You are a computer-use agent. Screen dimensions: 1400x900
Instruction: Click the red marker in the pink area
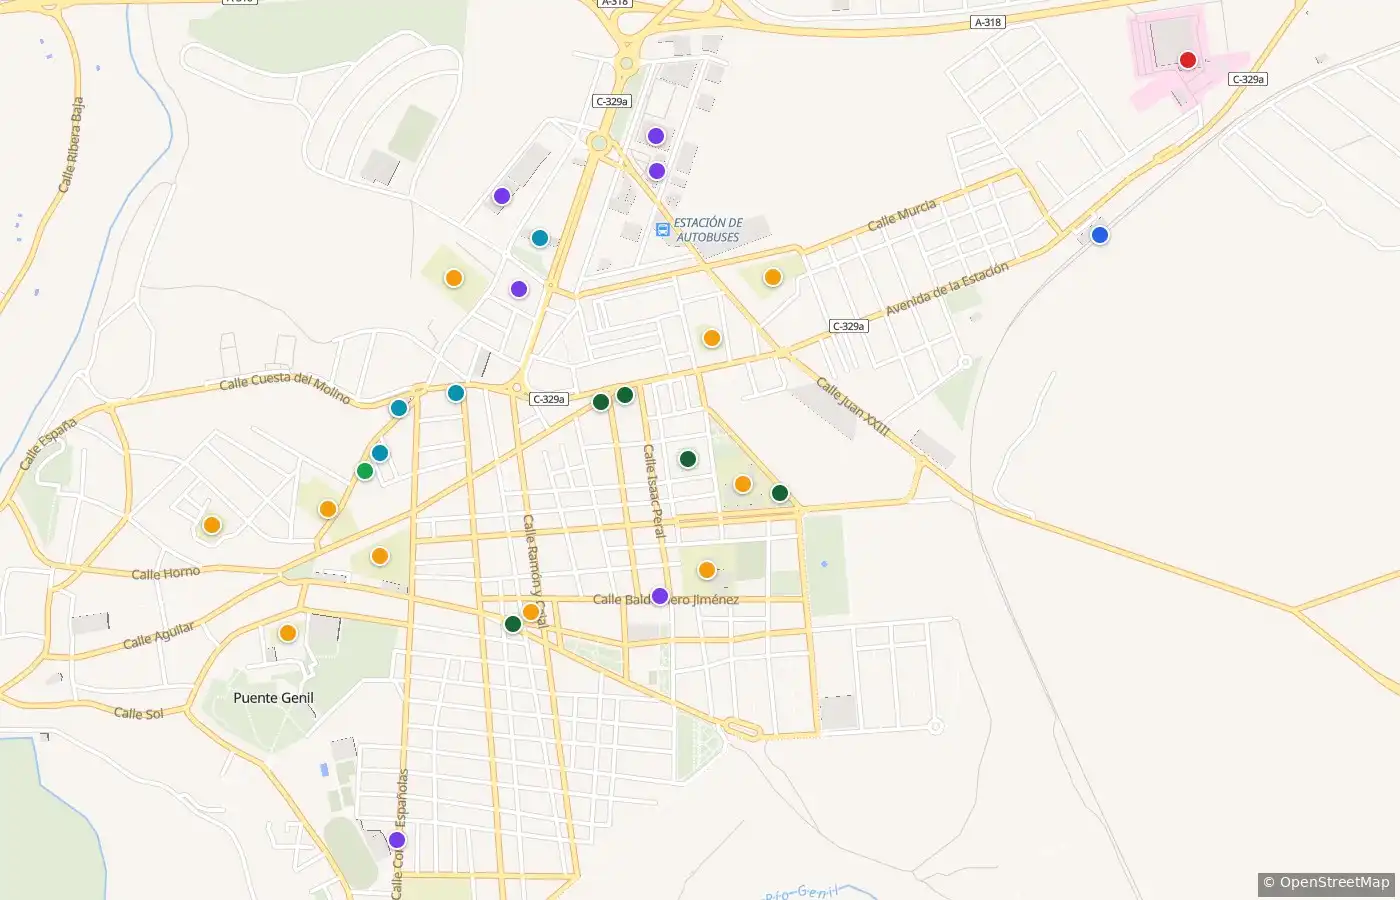[x=1188, y=60]
